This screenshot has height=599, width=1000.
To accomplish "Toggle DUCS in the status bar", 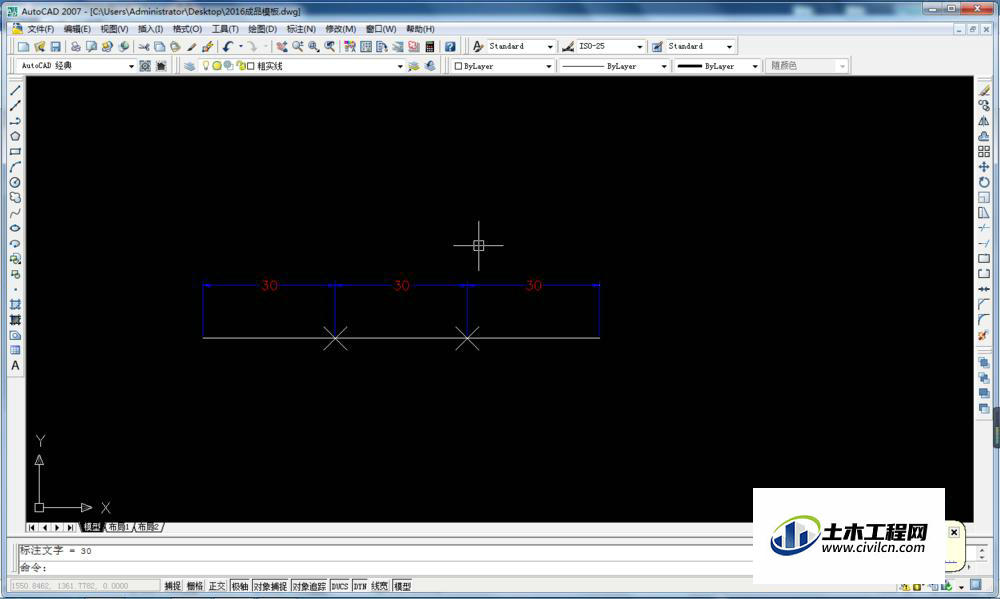I will point(340,586).
